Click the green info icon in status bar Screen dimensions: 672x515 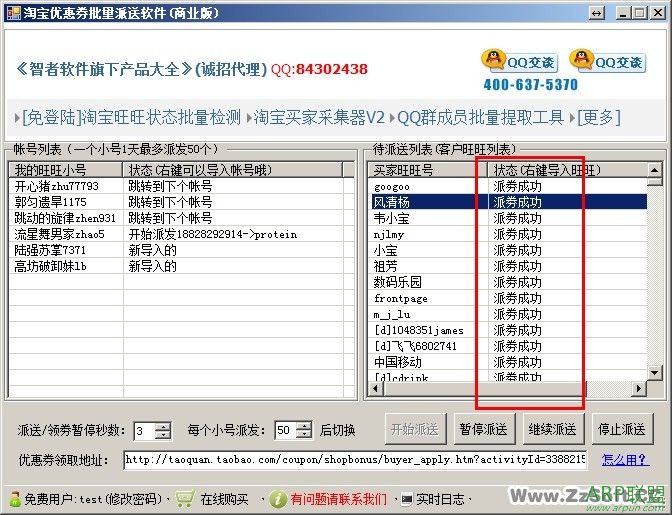click(278, 499)
